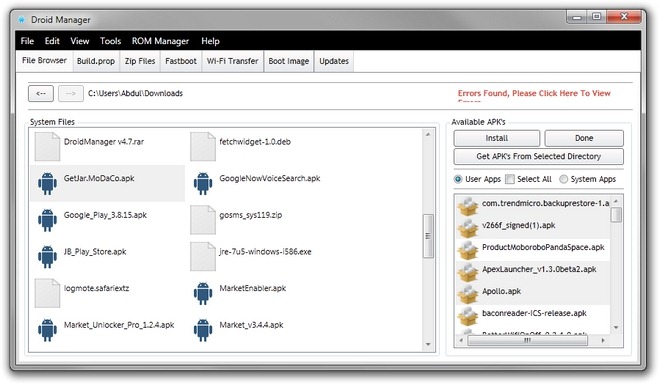Viewport: 660px width, 385px height.
Task: Select the Market_Unlocker_Pro_1.2.4.apk file name
Action: pos(119,325)
